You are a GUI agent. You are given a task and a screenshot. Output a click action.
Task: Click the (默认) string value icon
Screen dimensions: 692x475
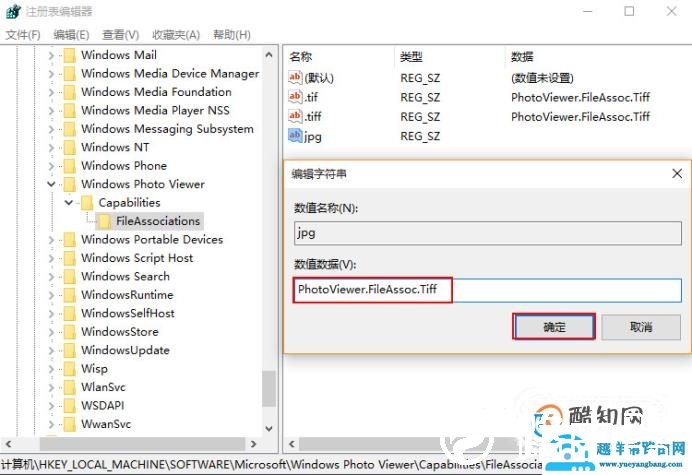pos(295,77)
